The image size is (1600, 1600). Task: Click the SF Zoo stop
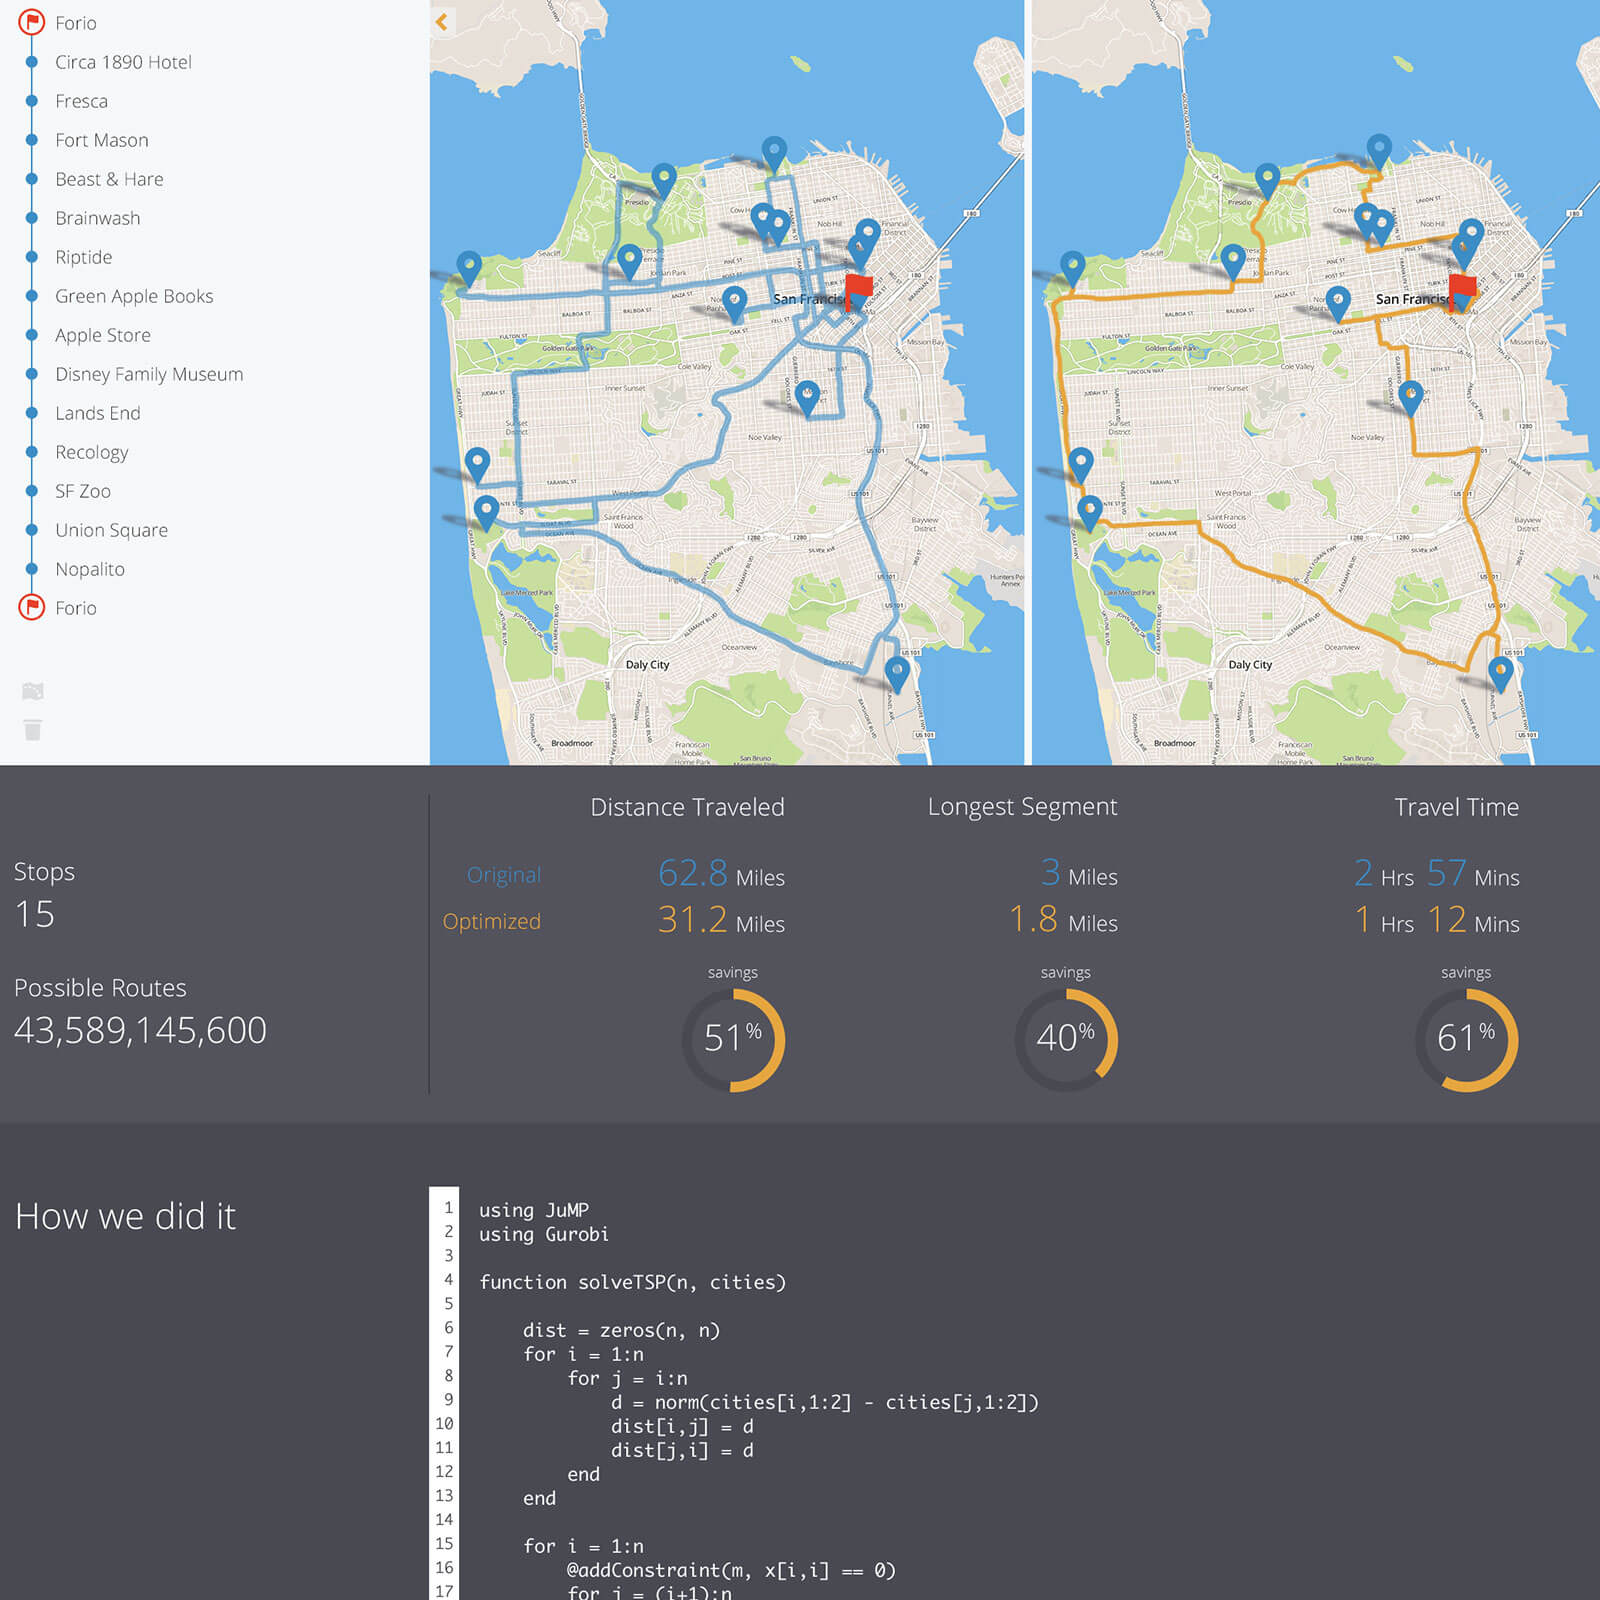(83, 491)
